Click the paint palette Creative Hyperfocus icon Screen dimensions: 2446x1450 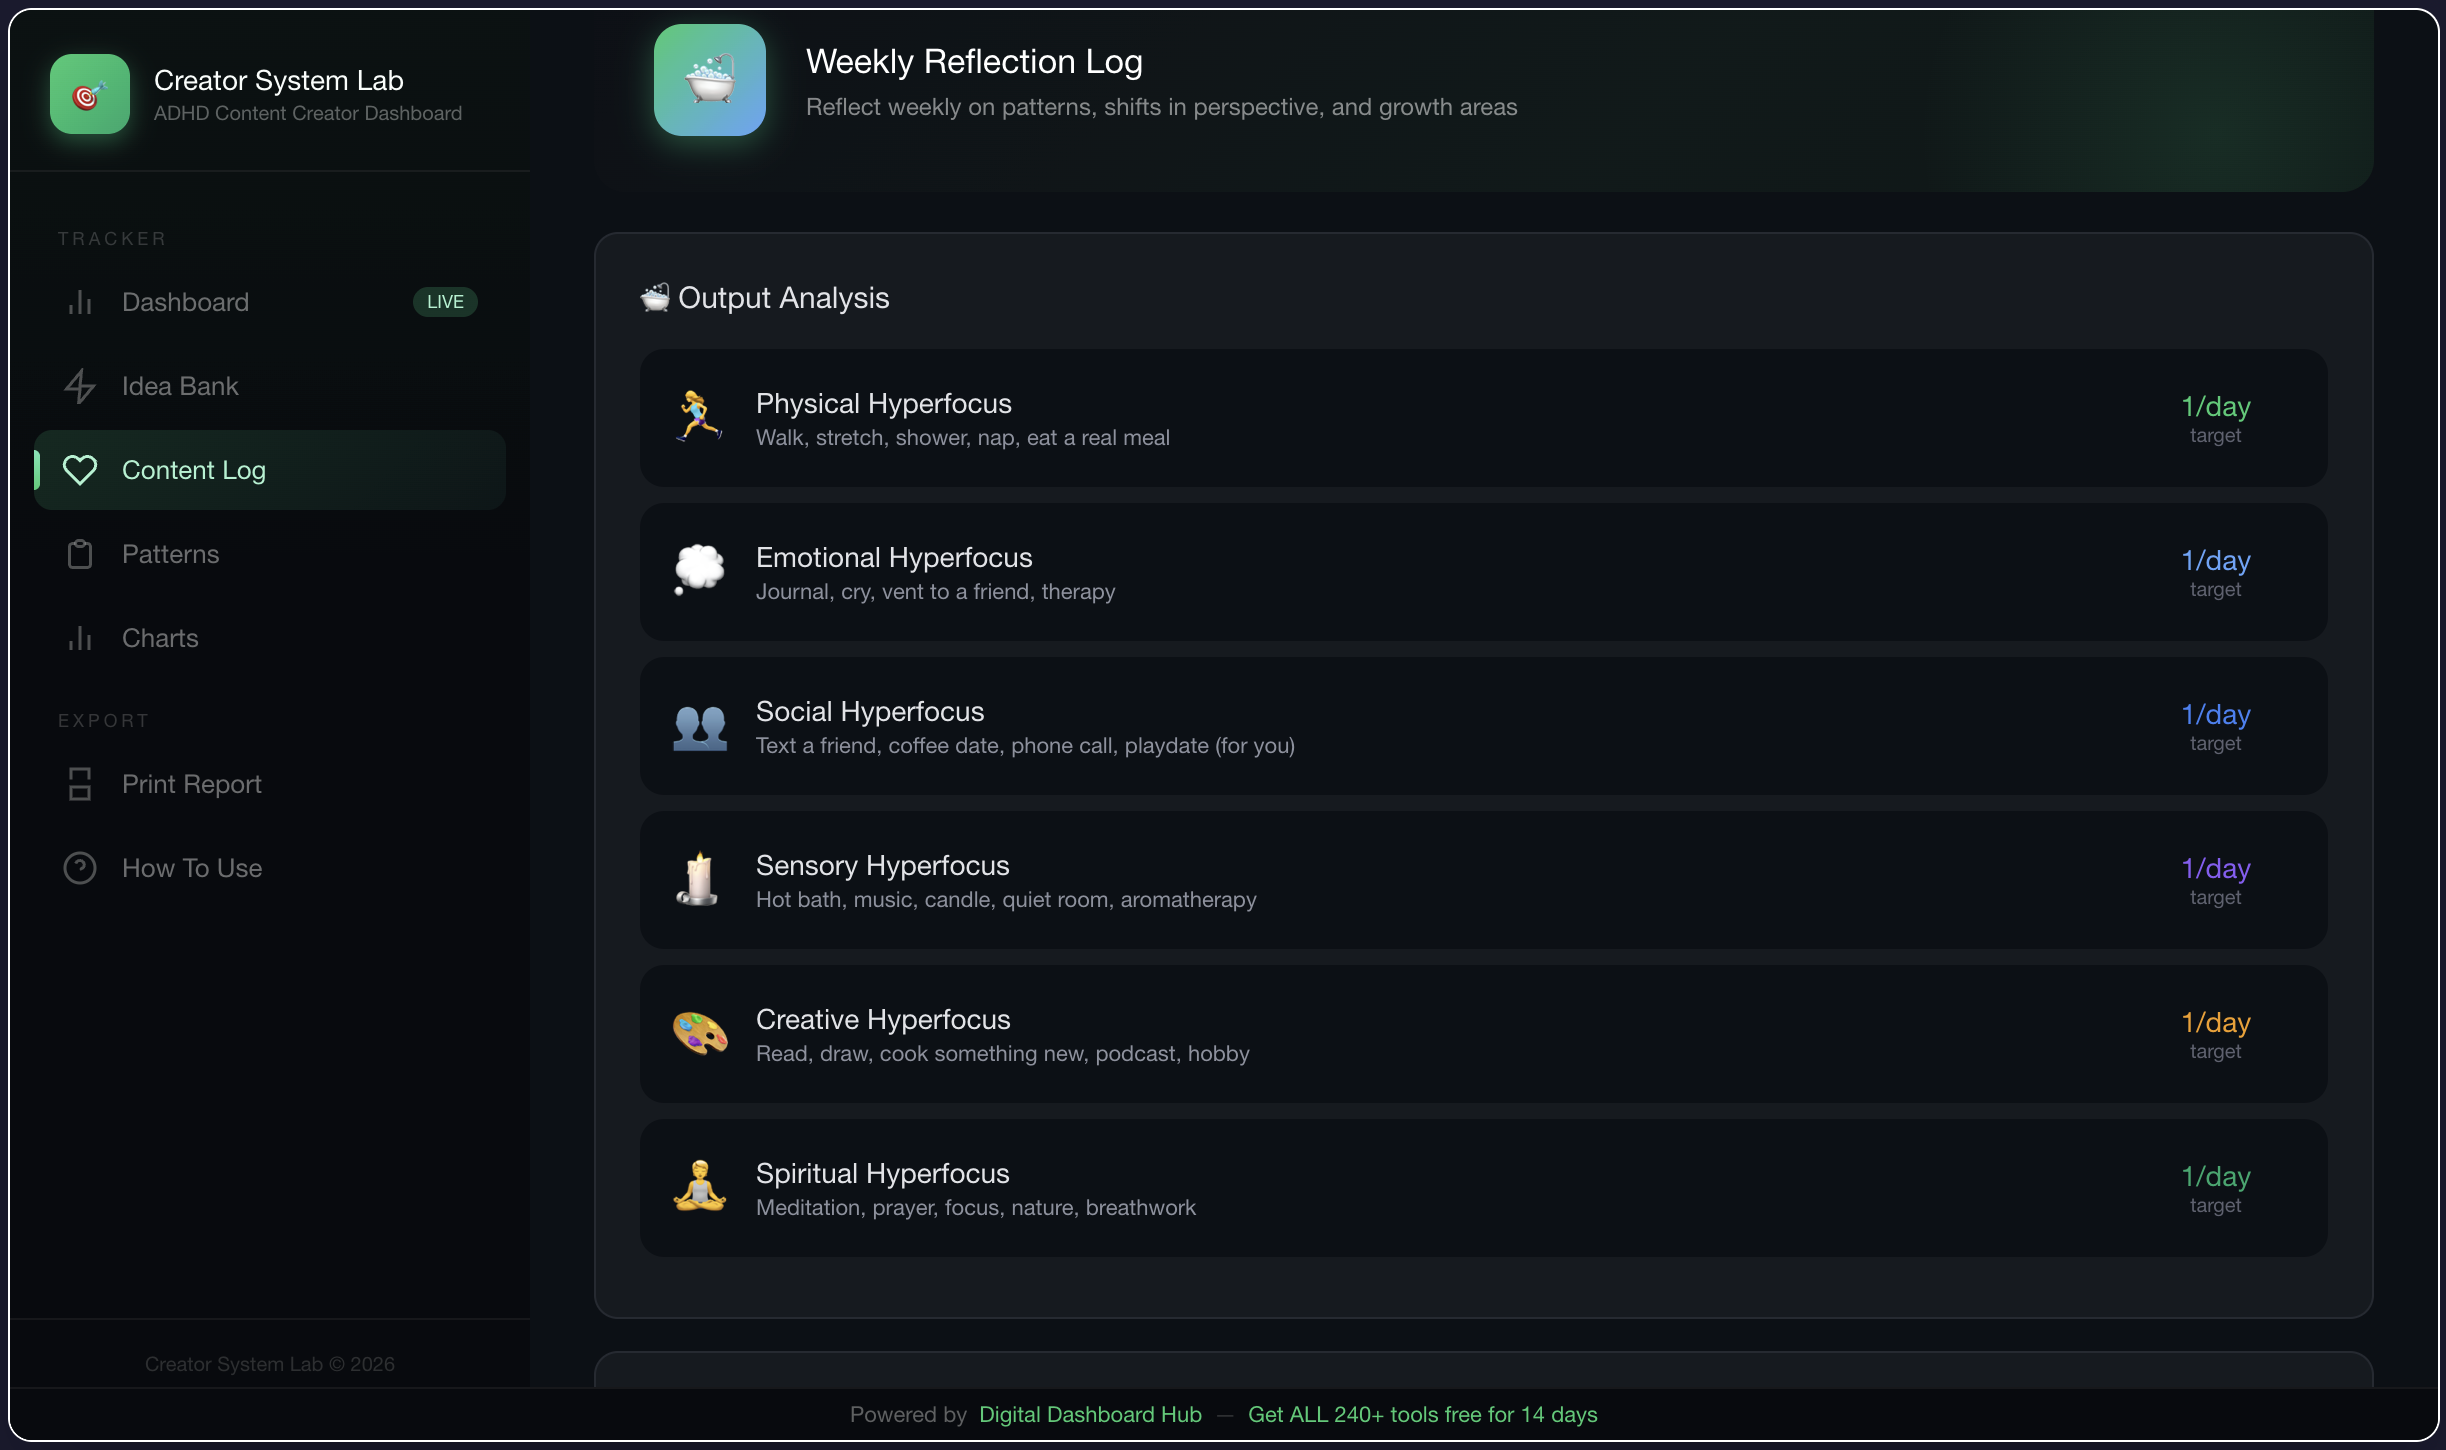click(x=699, y=1034)
